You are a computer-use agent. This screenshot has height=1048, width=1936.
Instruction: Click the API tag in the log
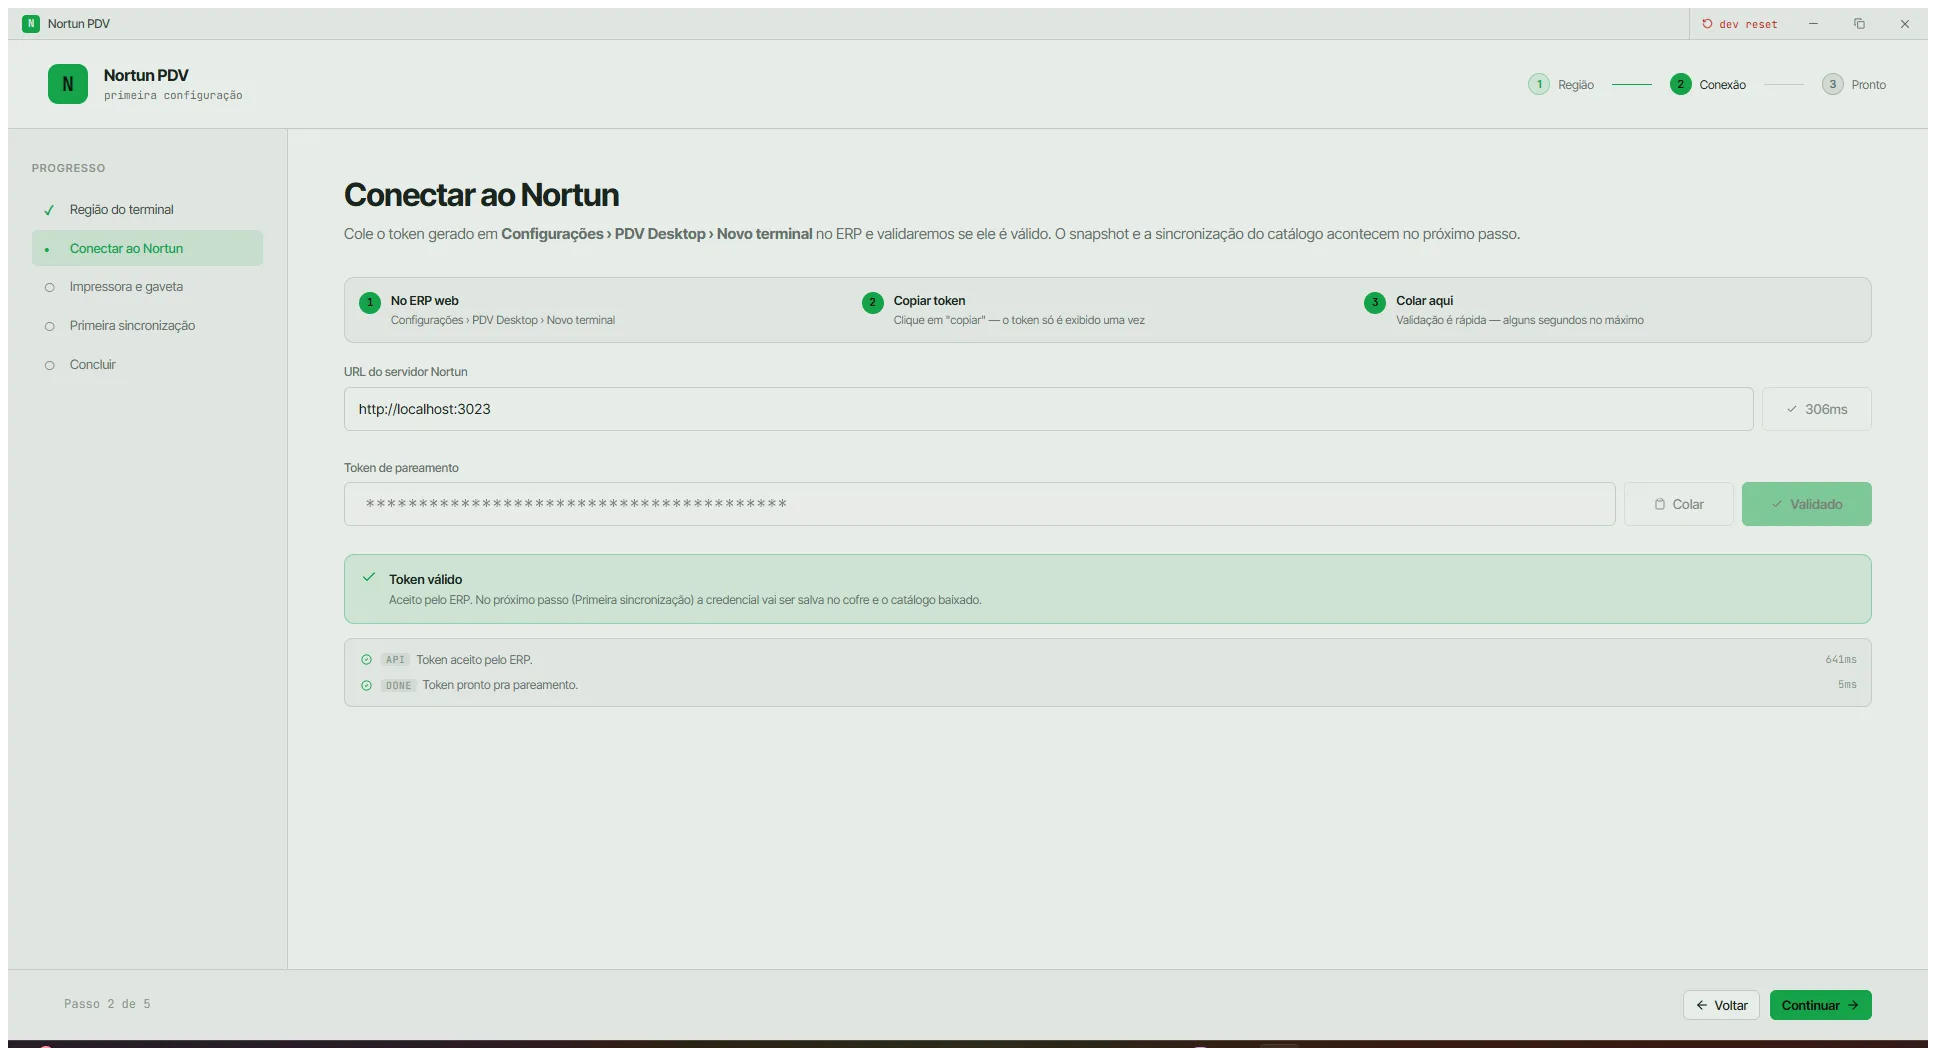395,660
